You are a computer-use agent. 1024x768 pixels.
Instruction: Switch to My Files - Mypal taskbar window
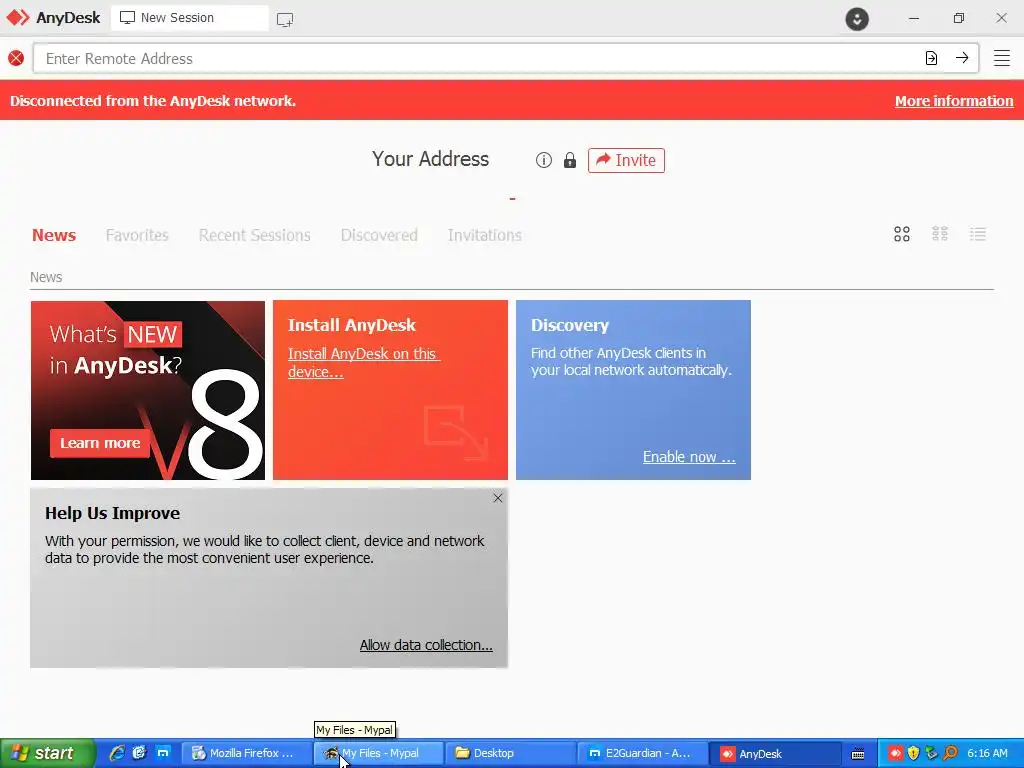click(379, 754)
